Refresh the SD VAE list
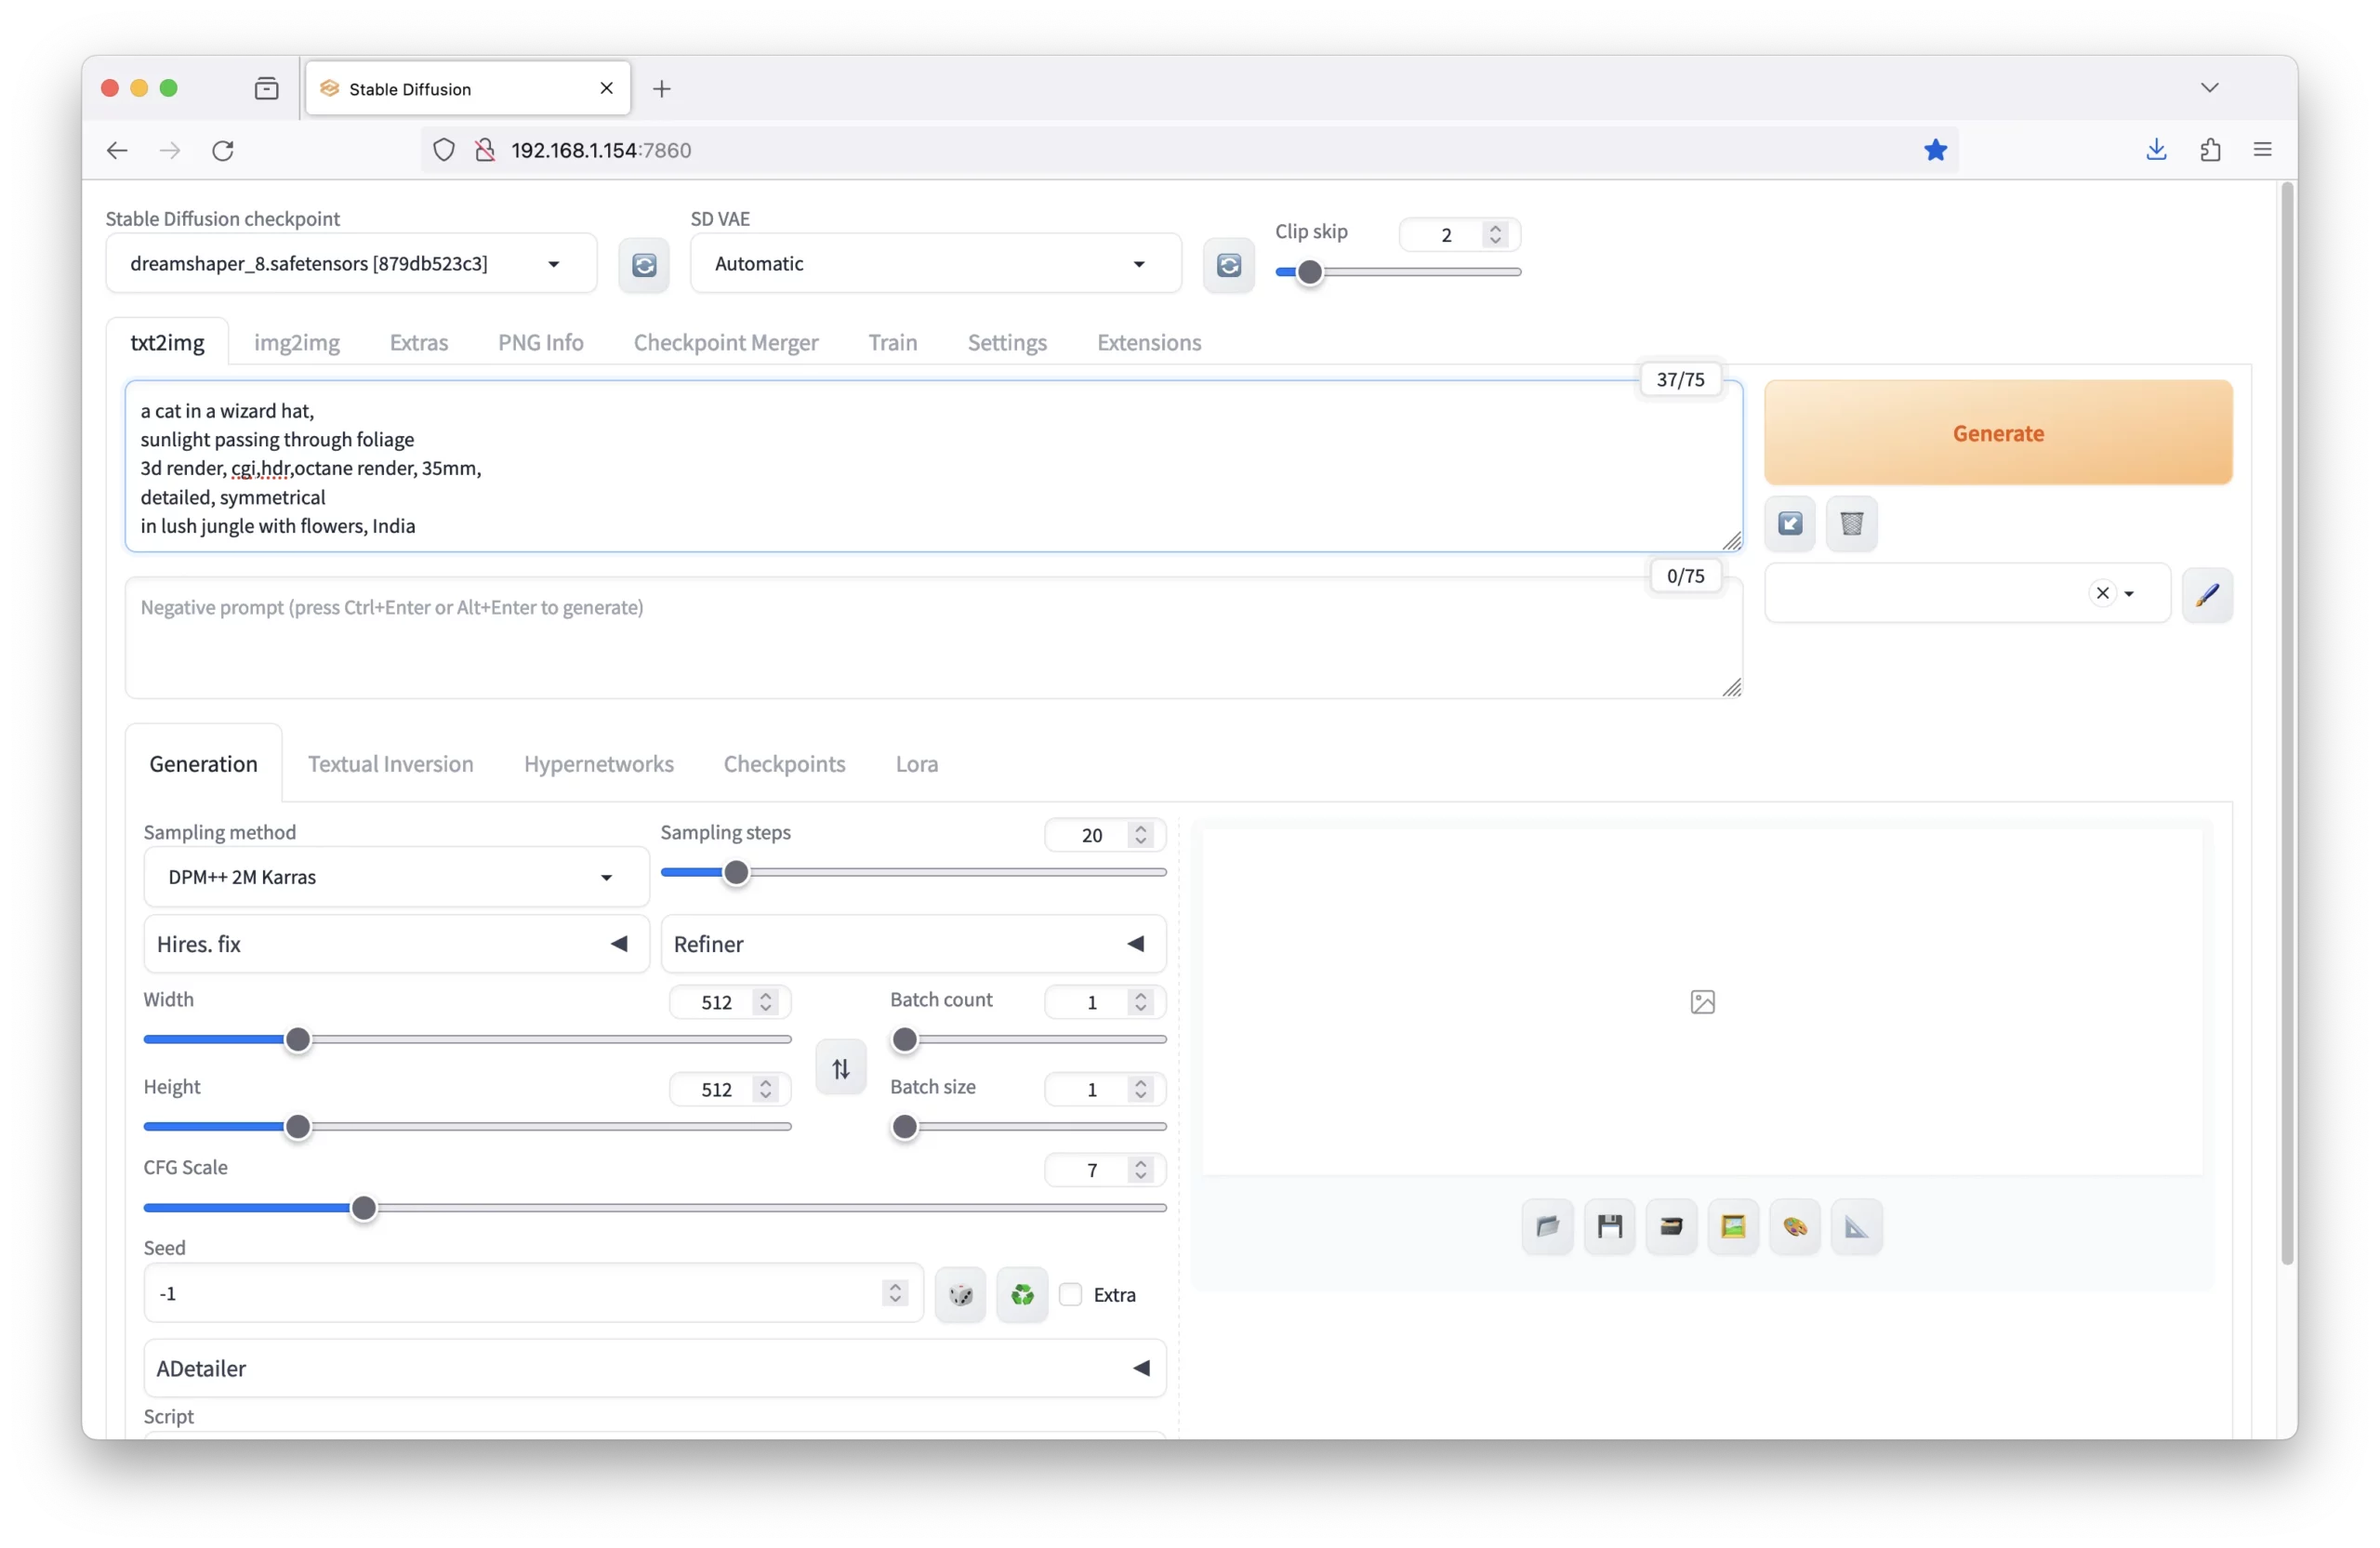 tap(1228, 265)
